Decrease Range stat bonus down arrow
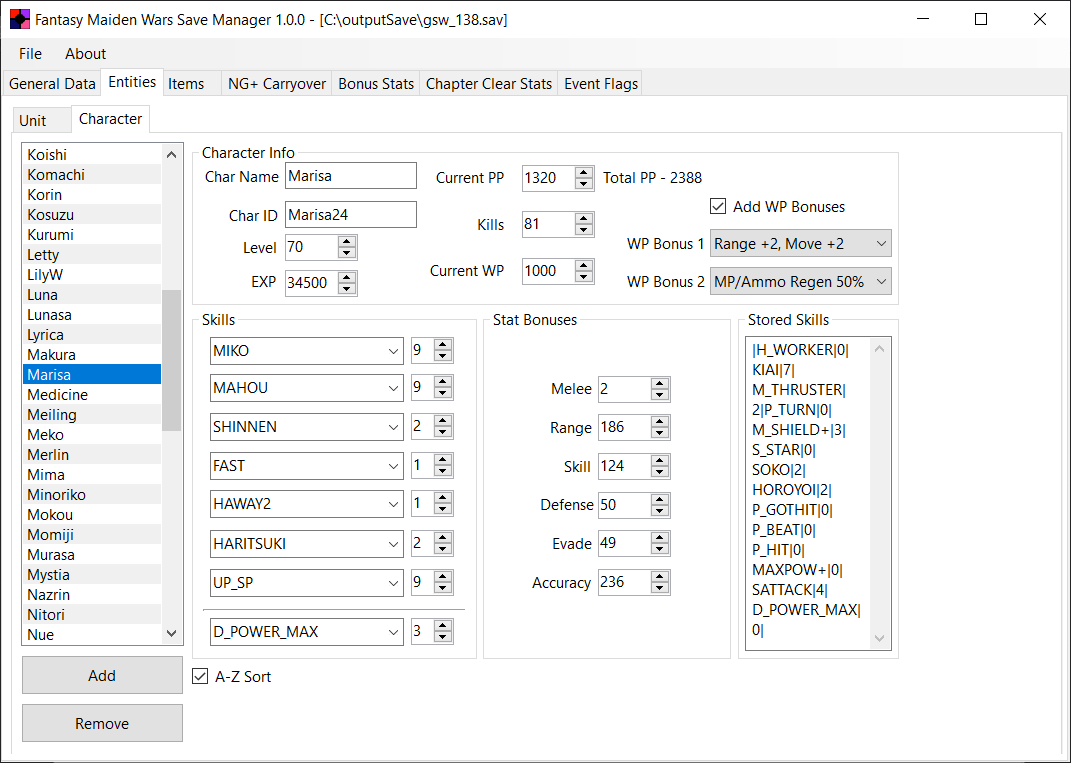The image size is (1071, 763). pos(660,433)
